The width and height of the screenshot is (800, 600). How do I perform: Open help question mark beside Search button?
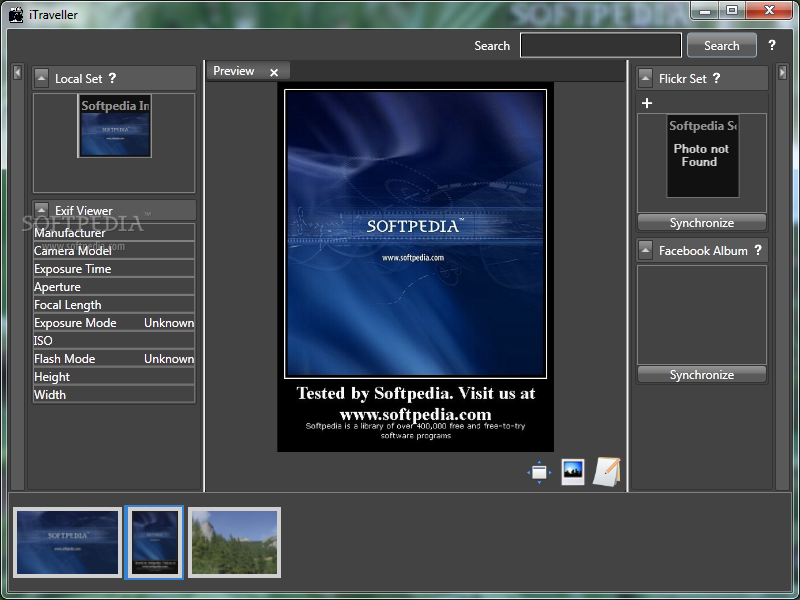[x=772, y=45]
